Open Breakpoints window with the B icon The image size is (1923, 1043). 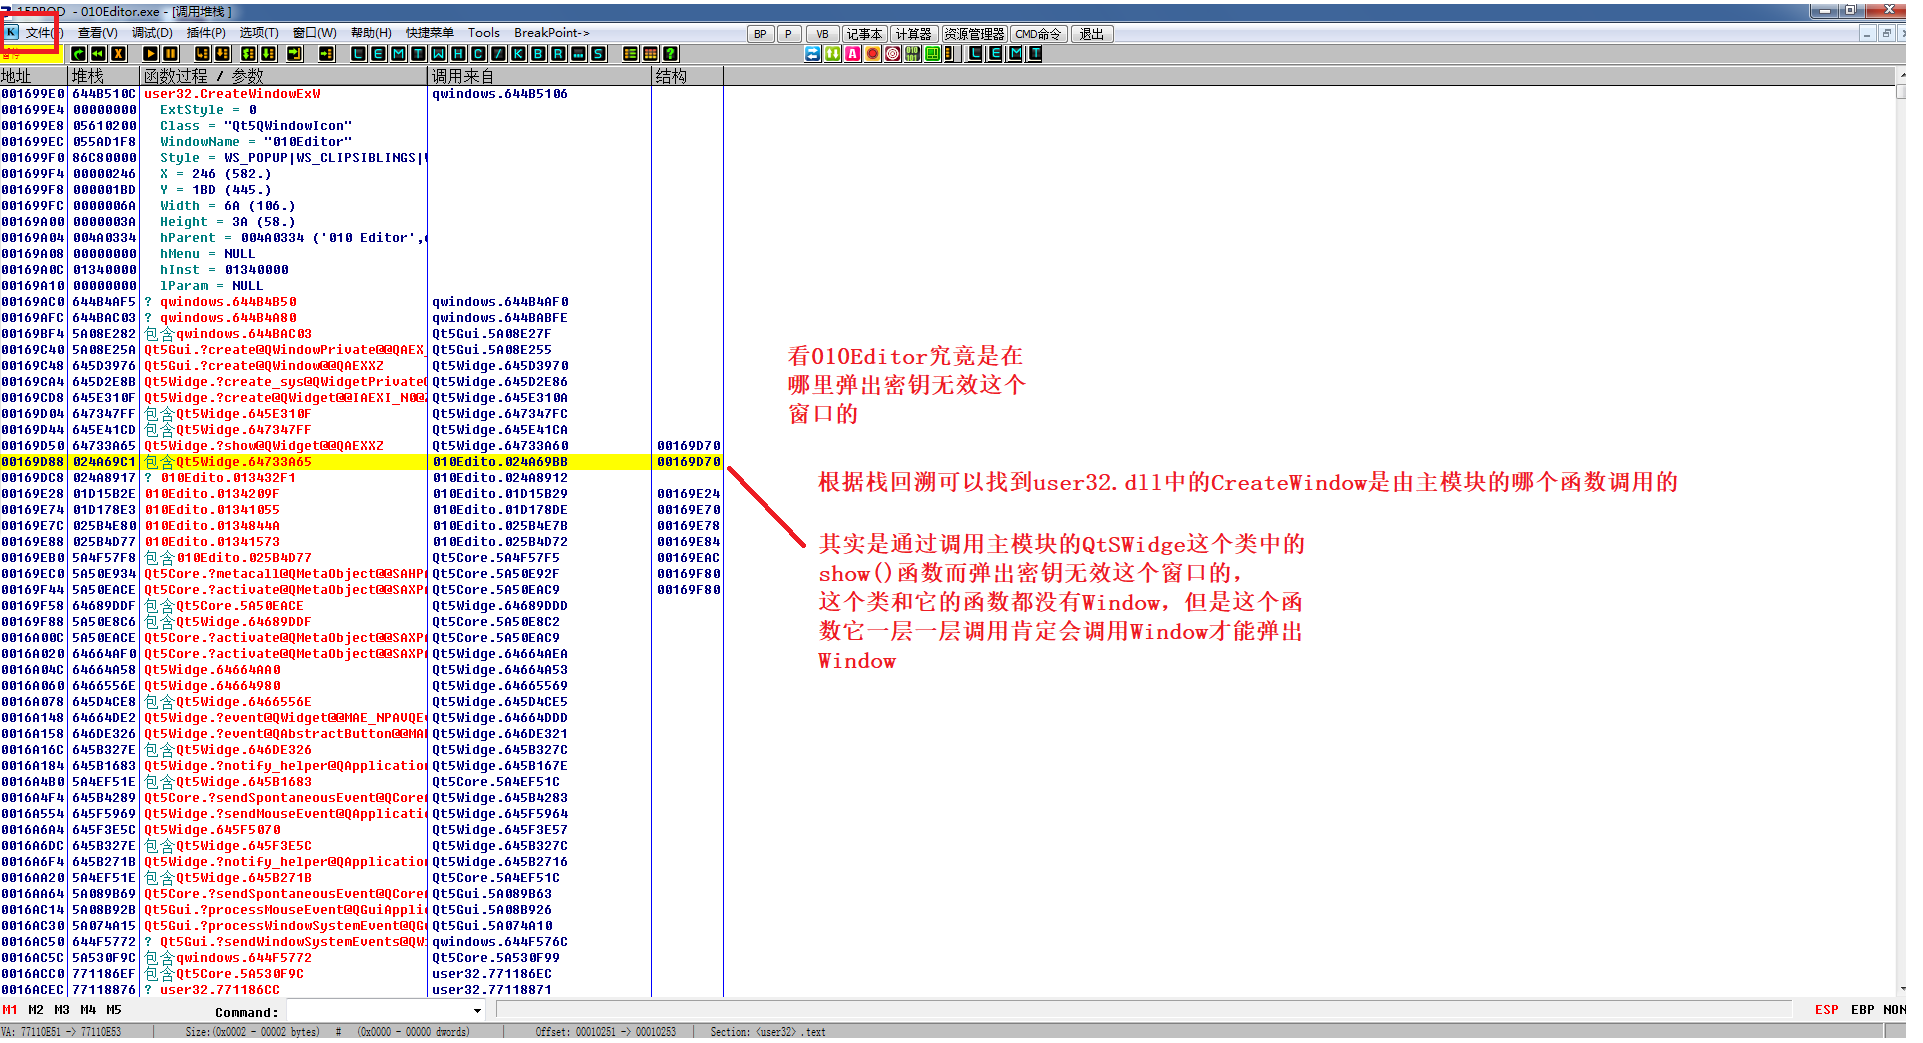pyautogui.click(x=538, y=54)
